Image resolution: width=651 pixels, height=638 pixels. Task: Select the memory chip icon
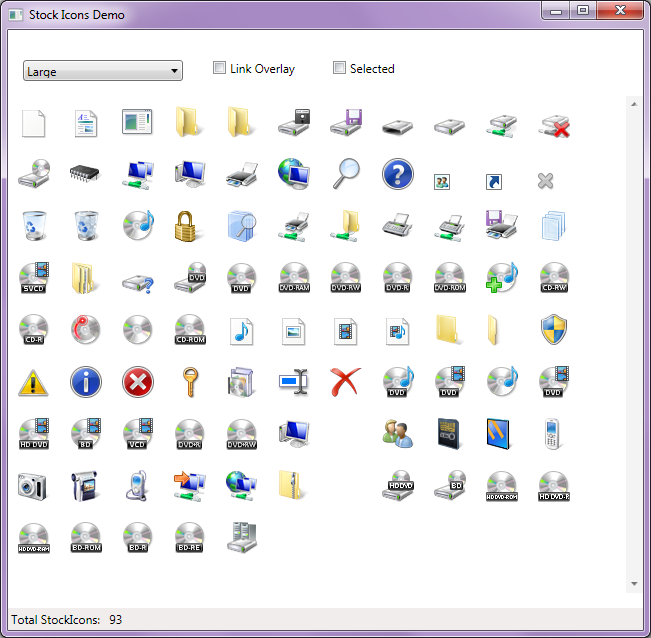tap(85, 174)
